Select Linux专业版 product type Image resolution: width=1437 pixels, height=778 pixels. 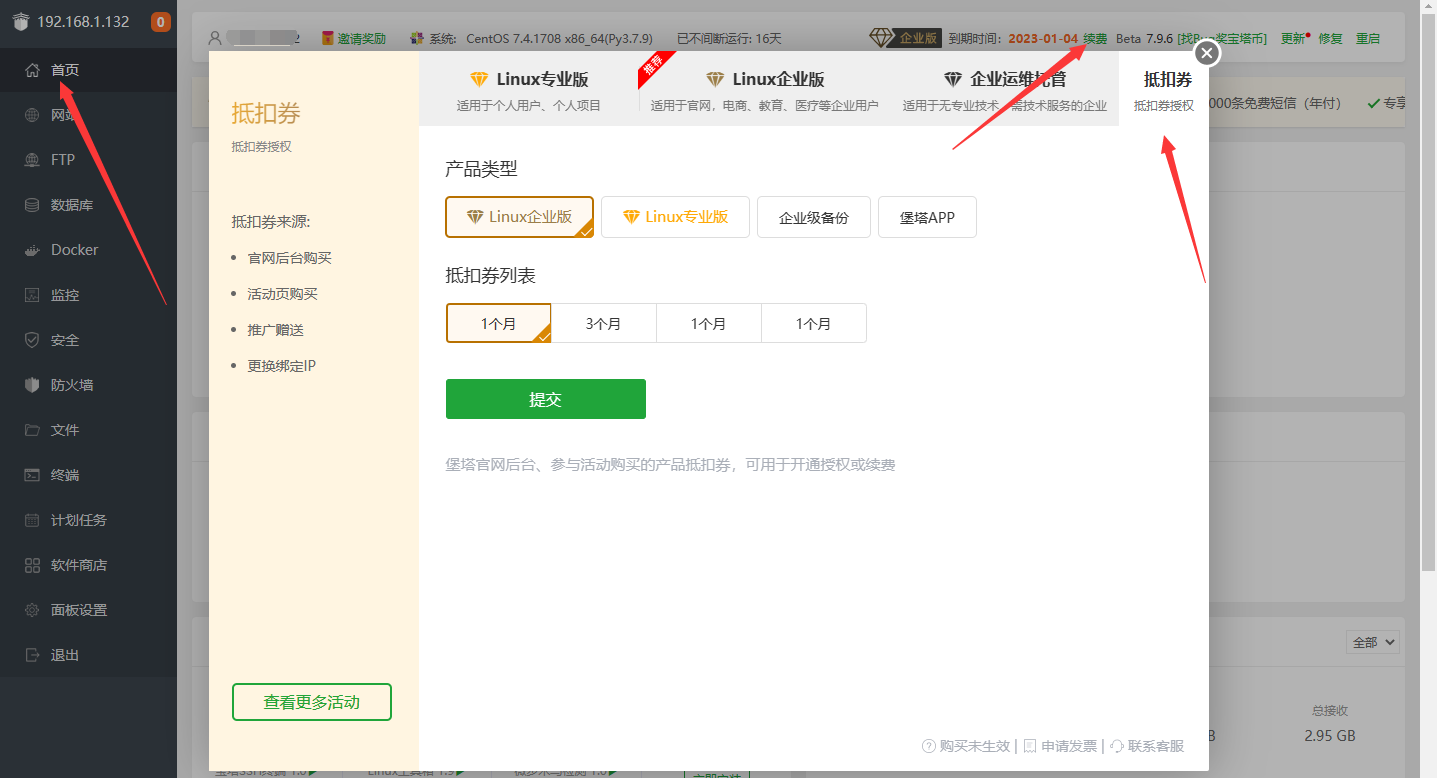[x=675, y=217]
